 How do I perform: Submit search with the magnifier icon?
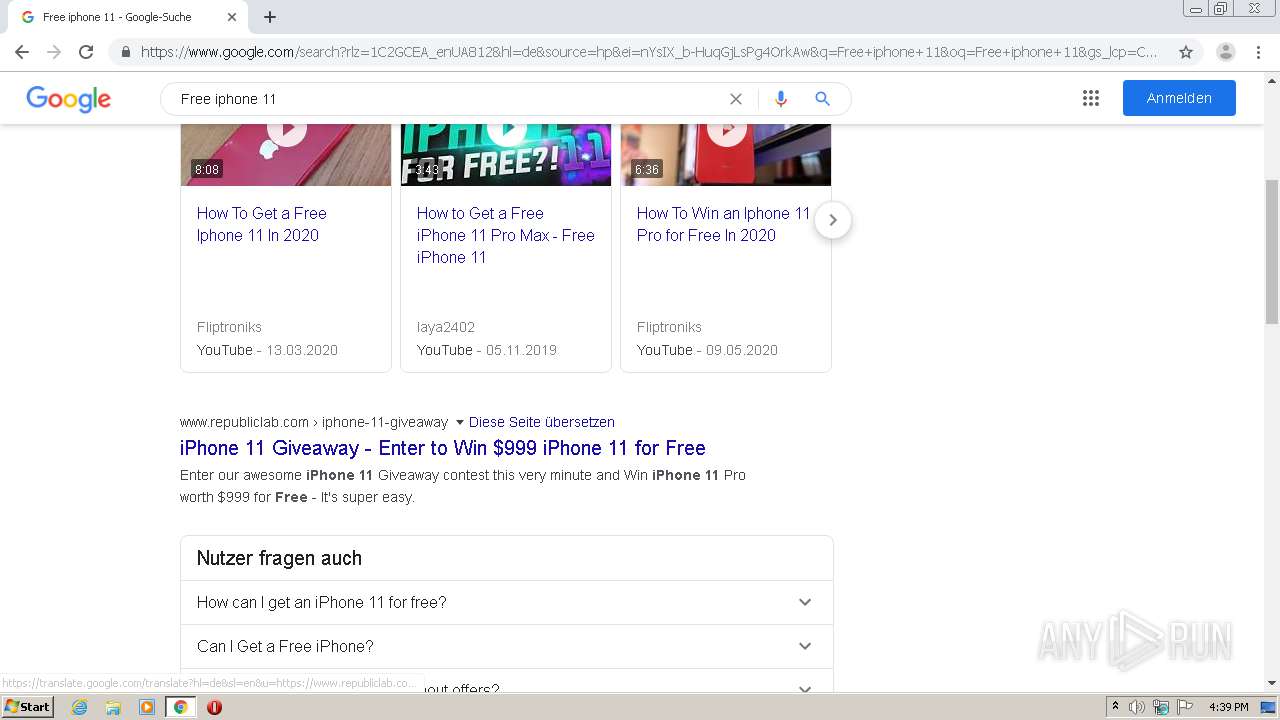[x=822, y=99]
